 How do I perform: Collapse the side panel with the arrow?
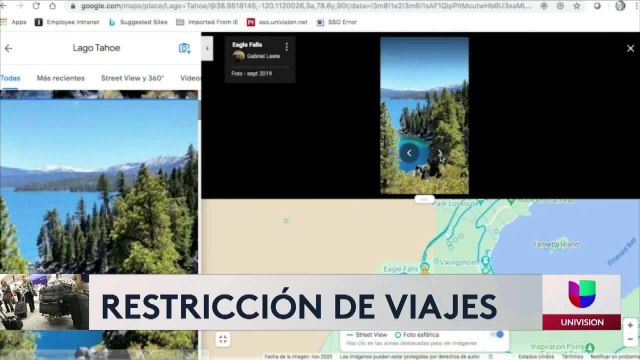[x=207, y=49]
